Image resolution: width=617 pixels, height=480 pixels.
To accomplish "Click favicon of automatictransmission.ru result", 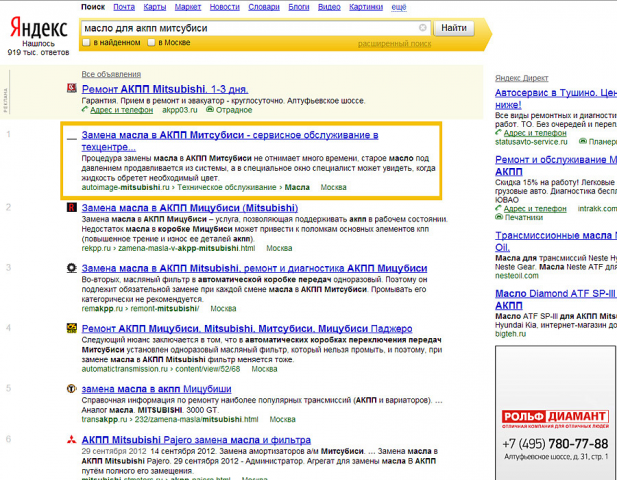I will tap(72, 328).
